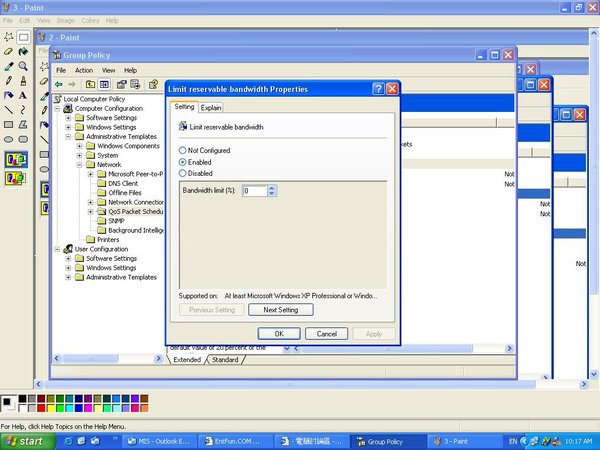
Task: Select the Rectangle shape tool in Paint
Action: tap(9, 125)
